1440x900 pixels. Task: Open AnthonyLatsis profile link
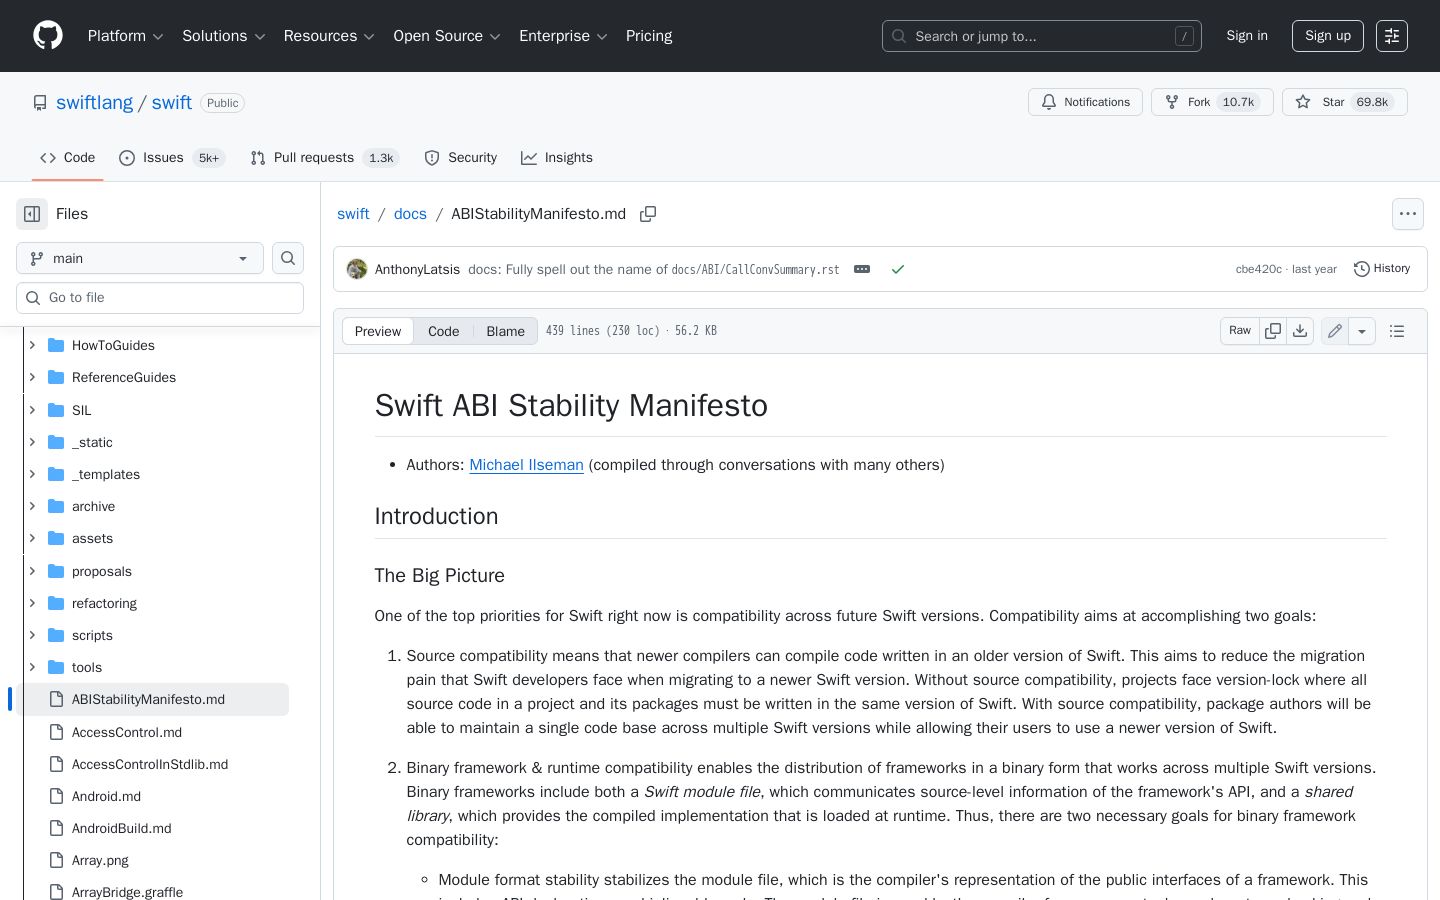coord(417,269)
